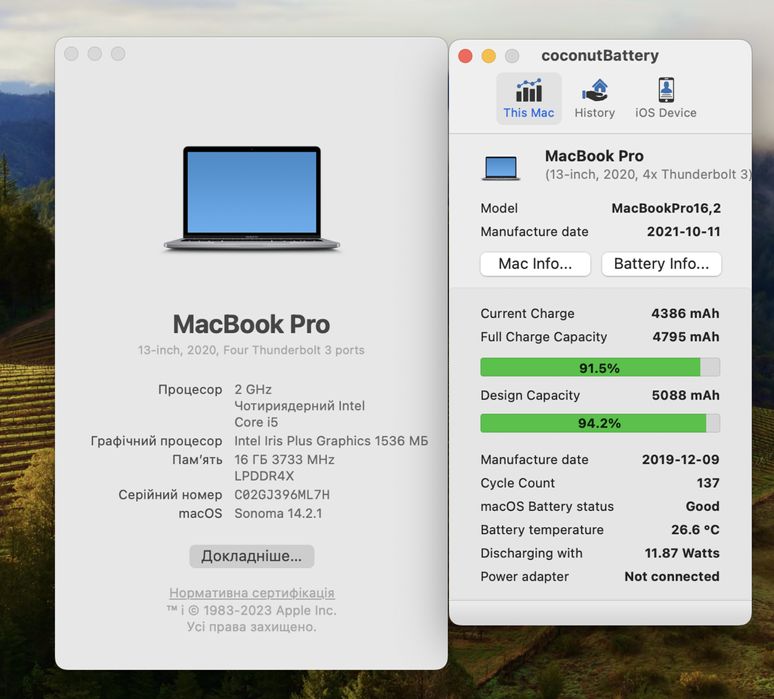This screenshot has height=699, width=774.
Task: Click the macOS Battery status Good value
Action: click(702, 506)
